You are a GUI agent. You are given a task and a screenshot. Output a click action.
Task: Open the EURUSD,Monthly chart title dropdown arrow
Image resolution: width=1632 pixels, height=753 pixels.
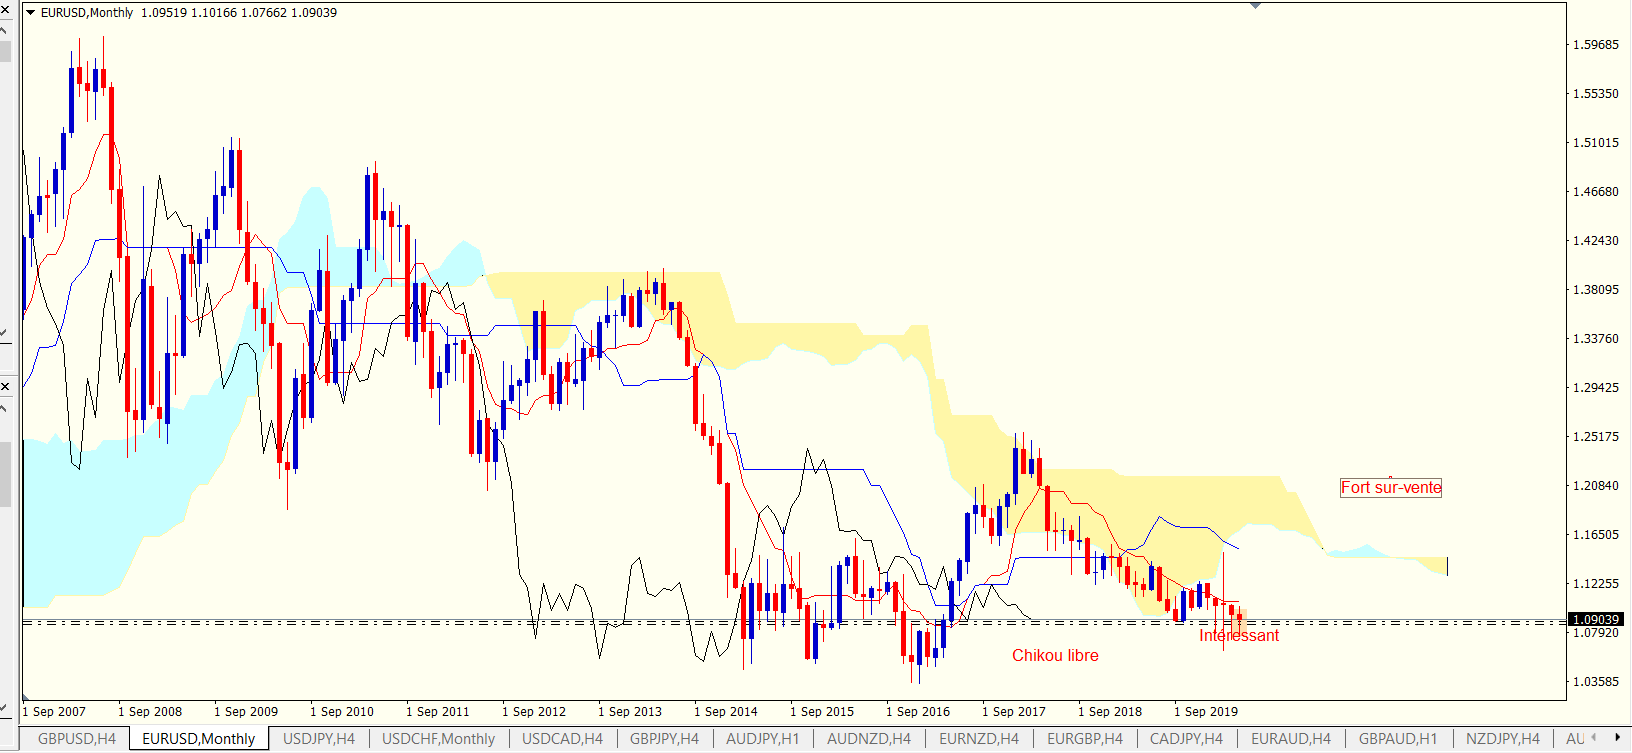coord(30,13)
